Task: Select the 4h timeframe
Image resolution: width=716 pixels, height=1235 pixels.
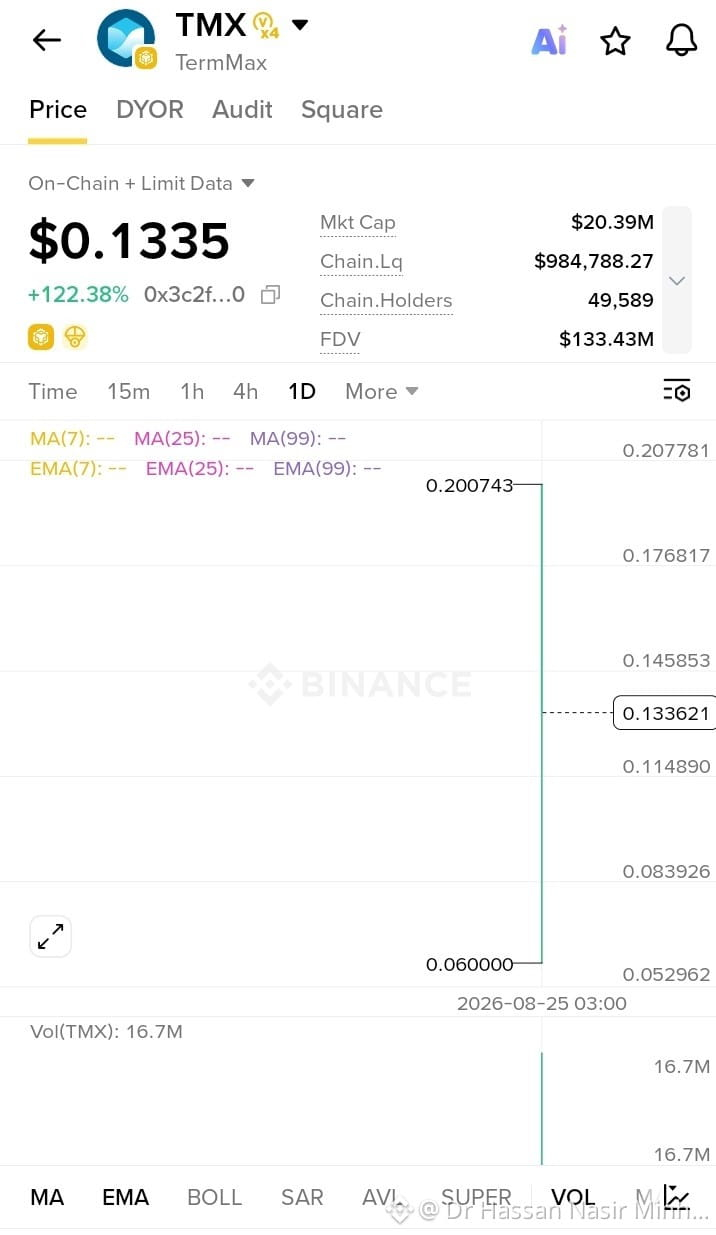Action: point(245,391)
